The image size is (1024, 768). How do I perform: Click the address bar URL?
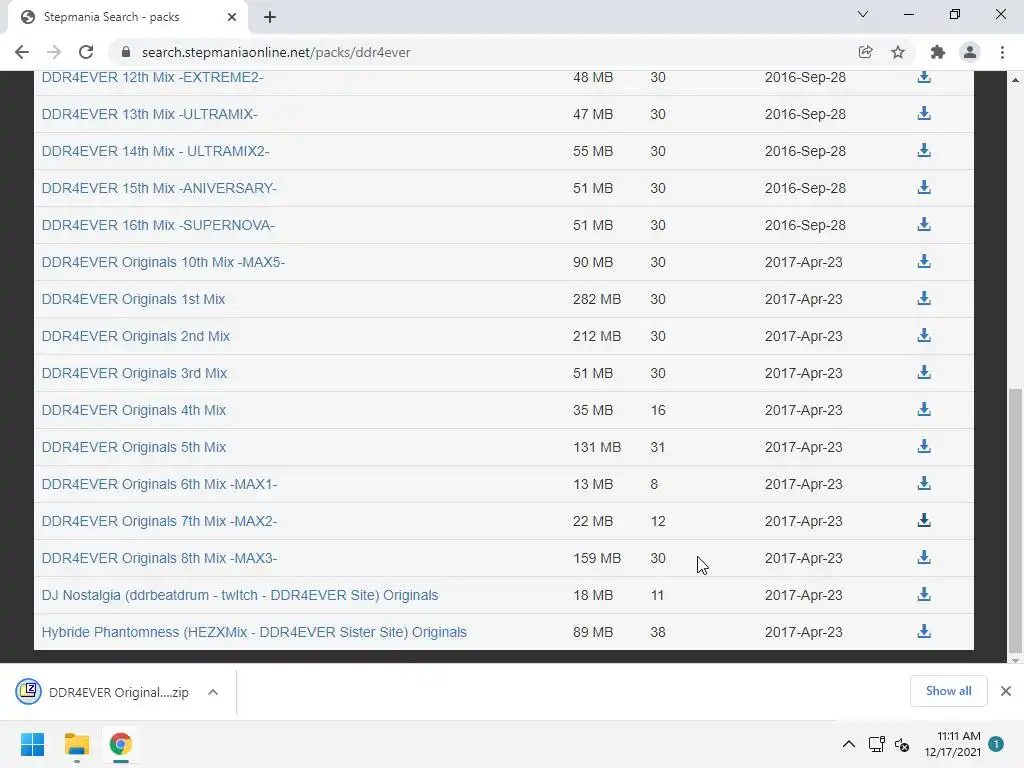point(276,52)
